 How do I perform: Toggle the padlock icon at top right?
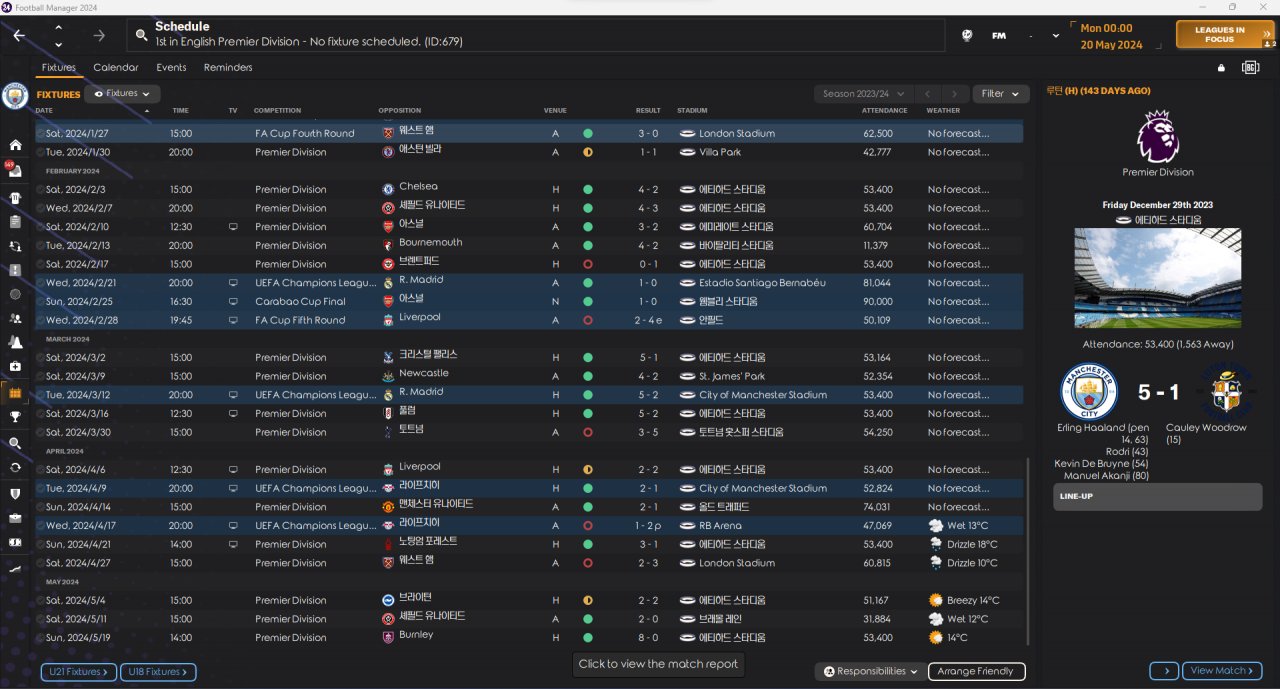click(x=1220, y=68)
